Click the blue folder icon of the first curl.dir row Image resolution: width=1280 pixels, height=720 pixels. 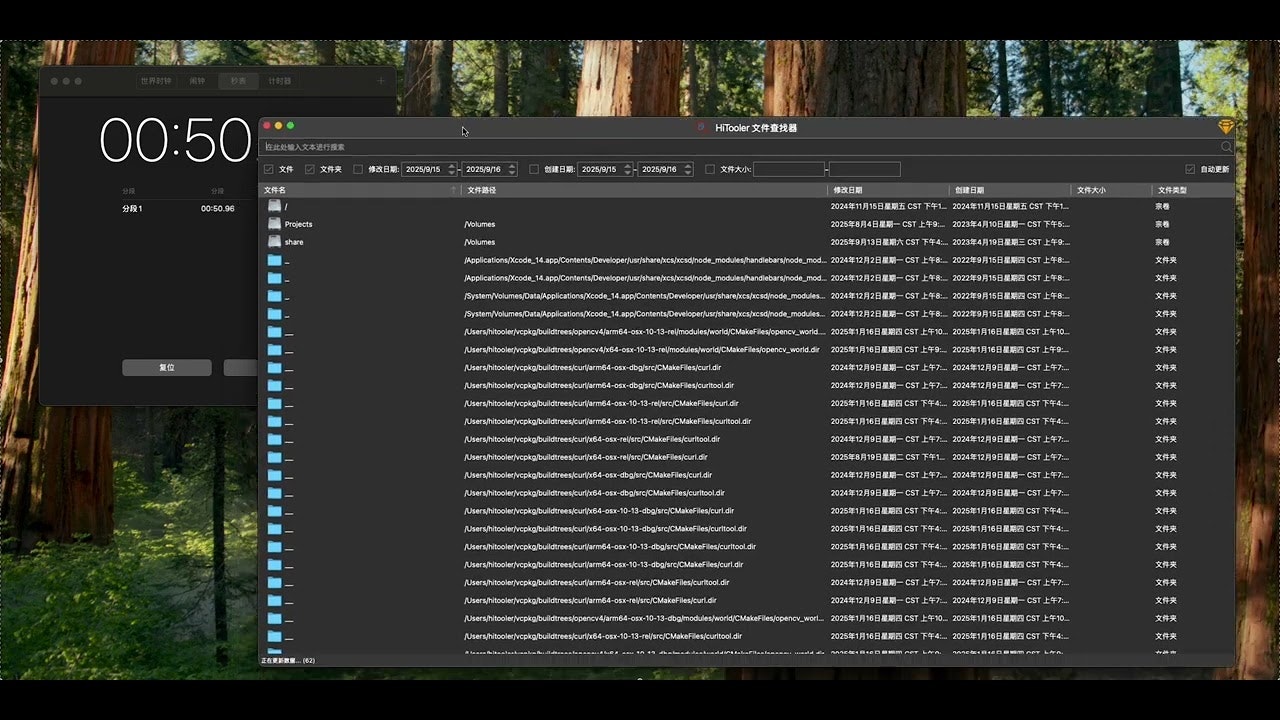[274, 367]
